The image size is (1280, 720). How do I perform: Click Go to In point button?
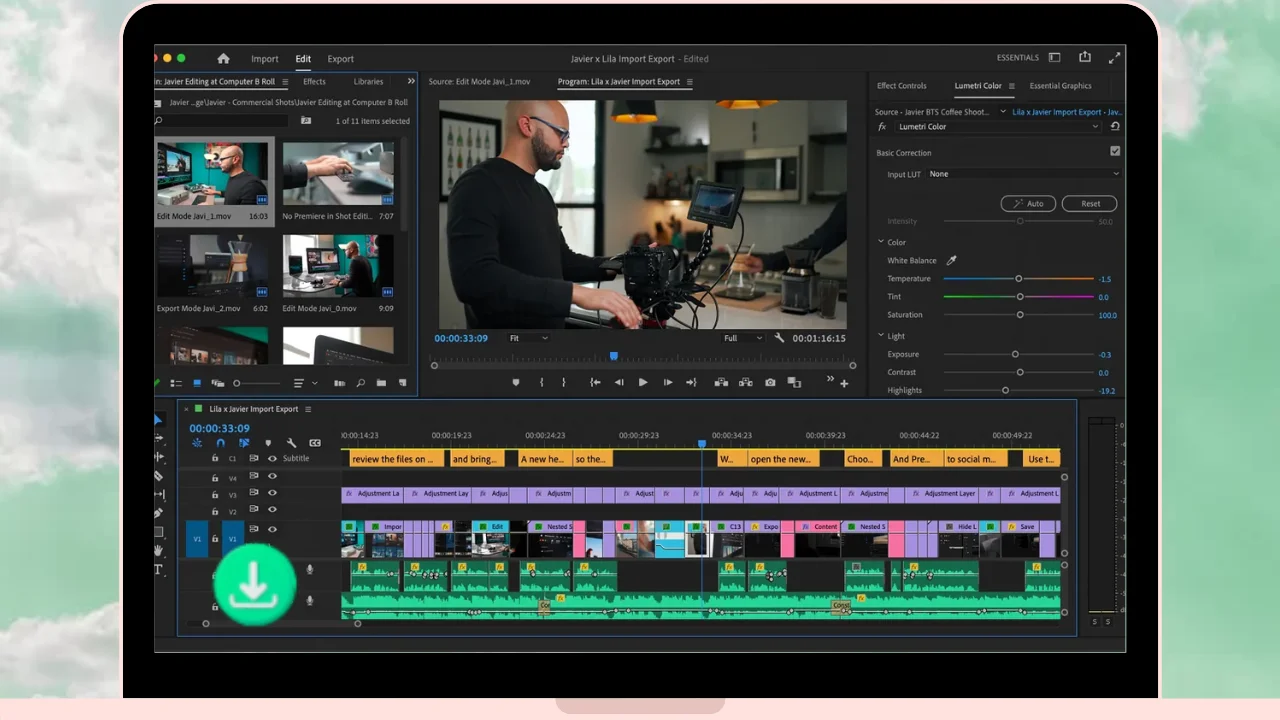coord(595,382)
